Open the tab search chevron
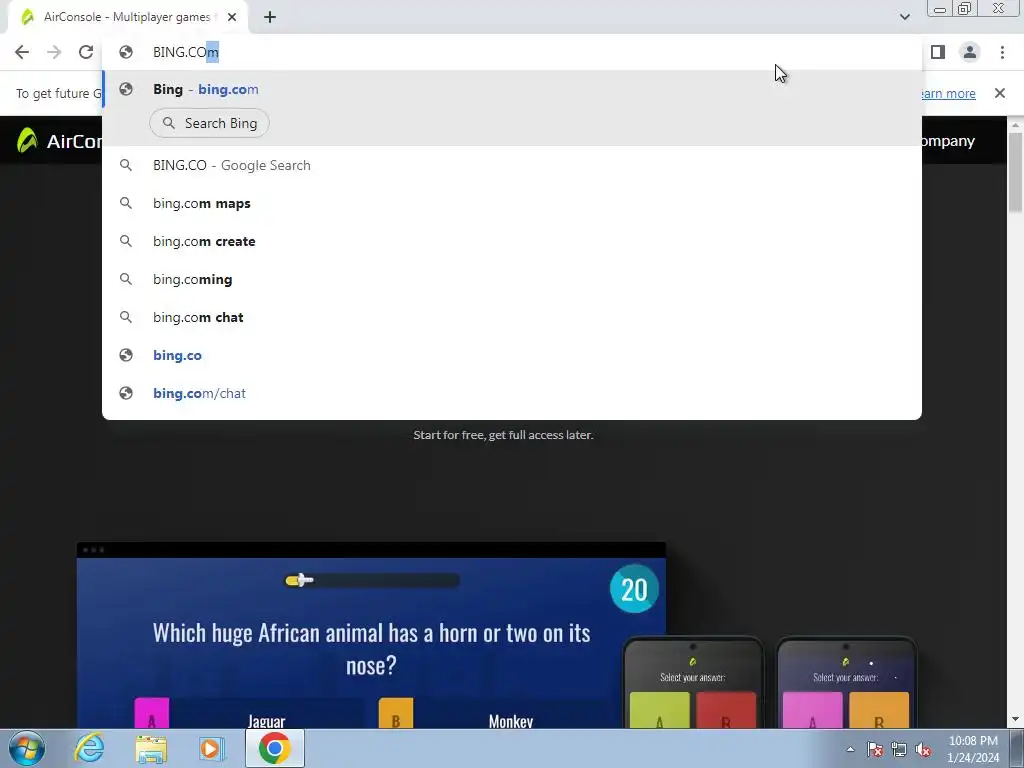This screenshot has width=1024, height=768. point(904,17)
